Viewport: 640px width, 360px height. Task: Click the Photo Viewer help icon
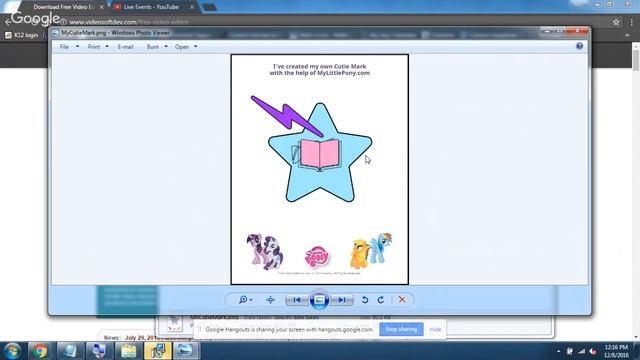point(579,46)
